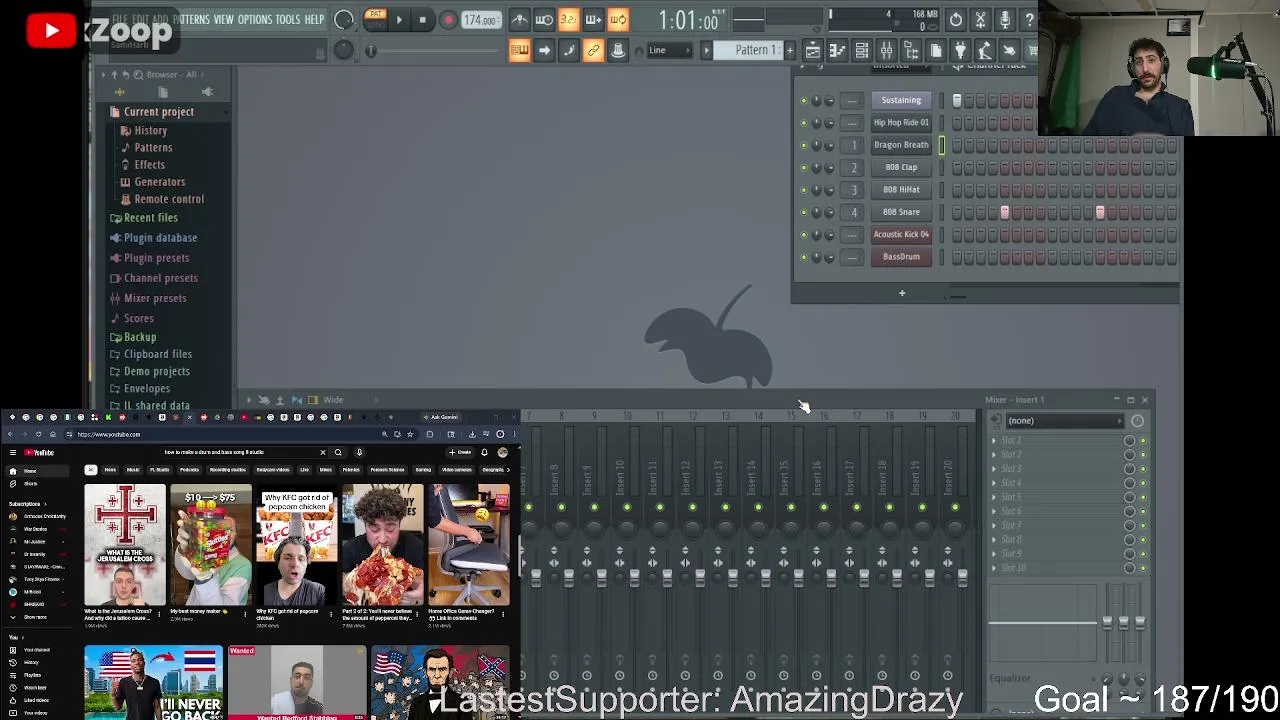Start playback with the FL Studio play button

pyautogui.click(x=398, y=19)
